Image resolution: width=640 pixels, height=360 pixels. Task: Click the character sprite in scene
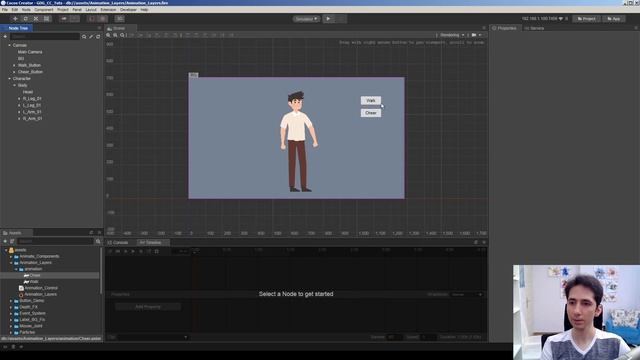tap(298, 142)
